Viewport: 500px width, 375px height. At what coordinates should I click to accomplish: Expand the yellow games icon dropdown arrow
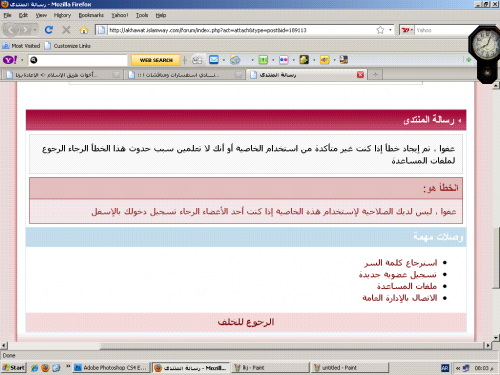314,60
